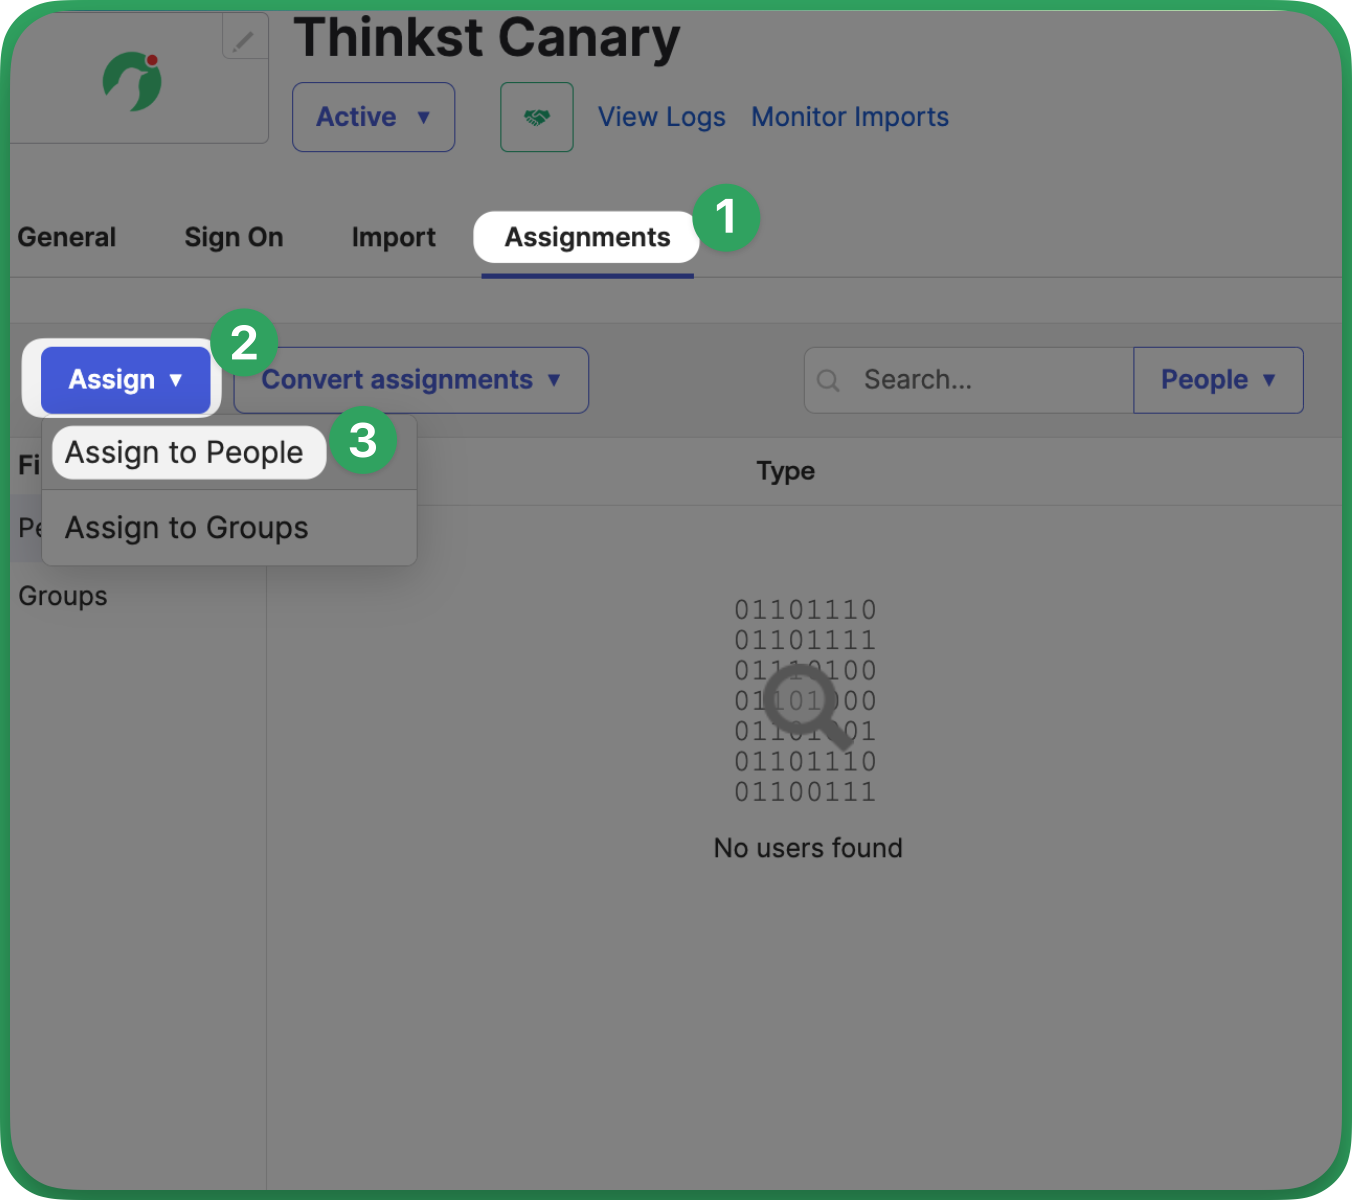Image resolution: width=1352 pixels, height=1200 pixels.
Task: Open the Assign dropdown button
Action: (126, 380)
